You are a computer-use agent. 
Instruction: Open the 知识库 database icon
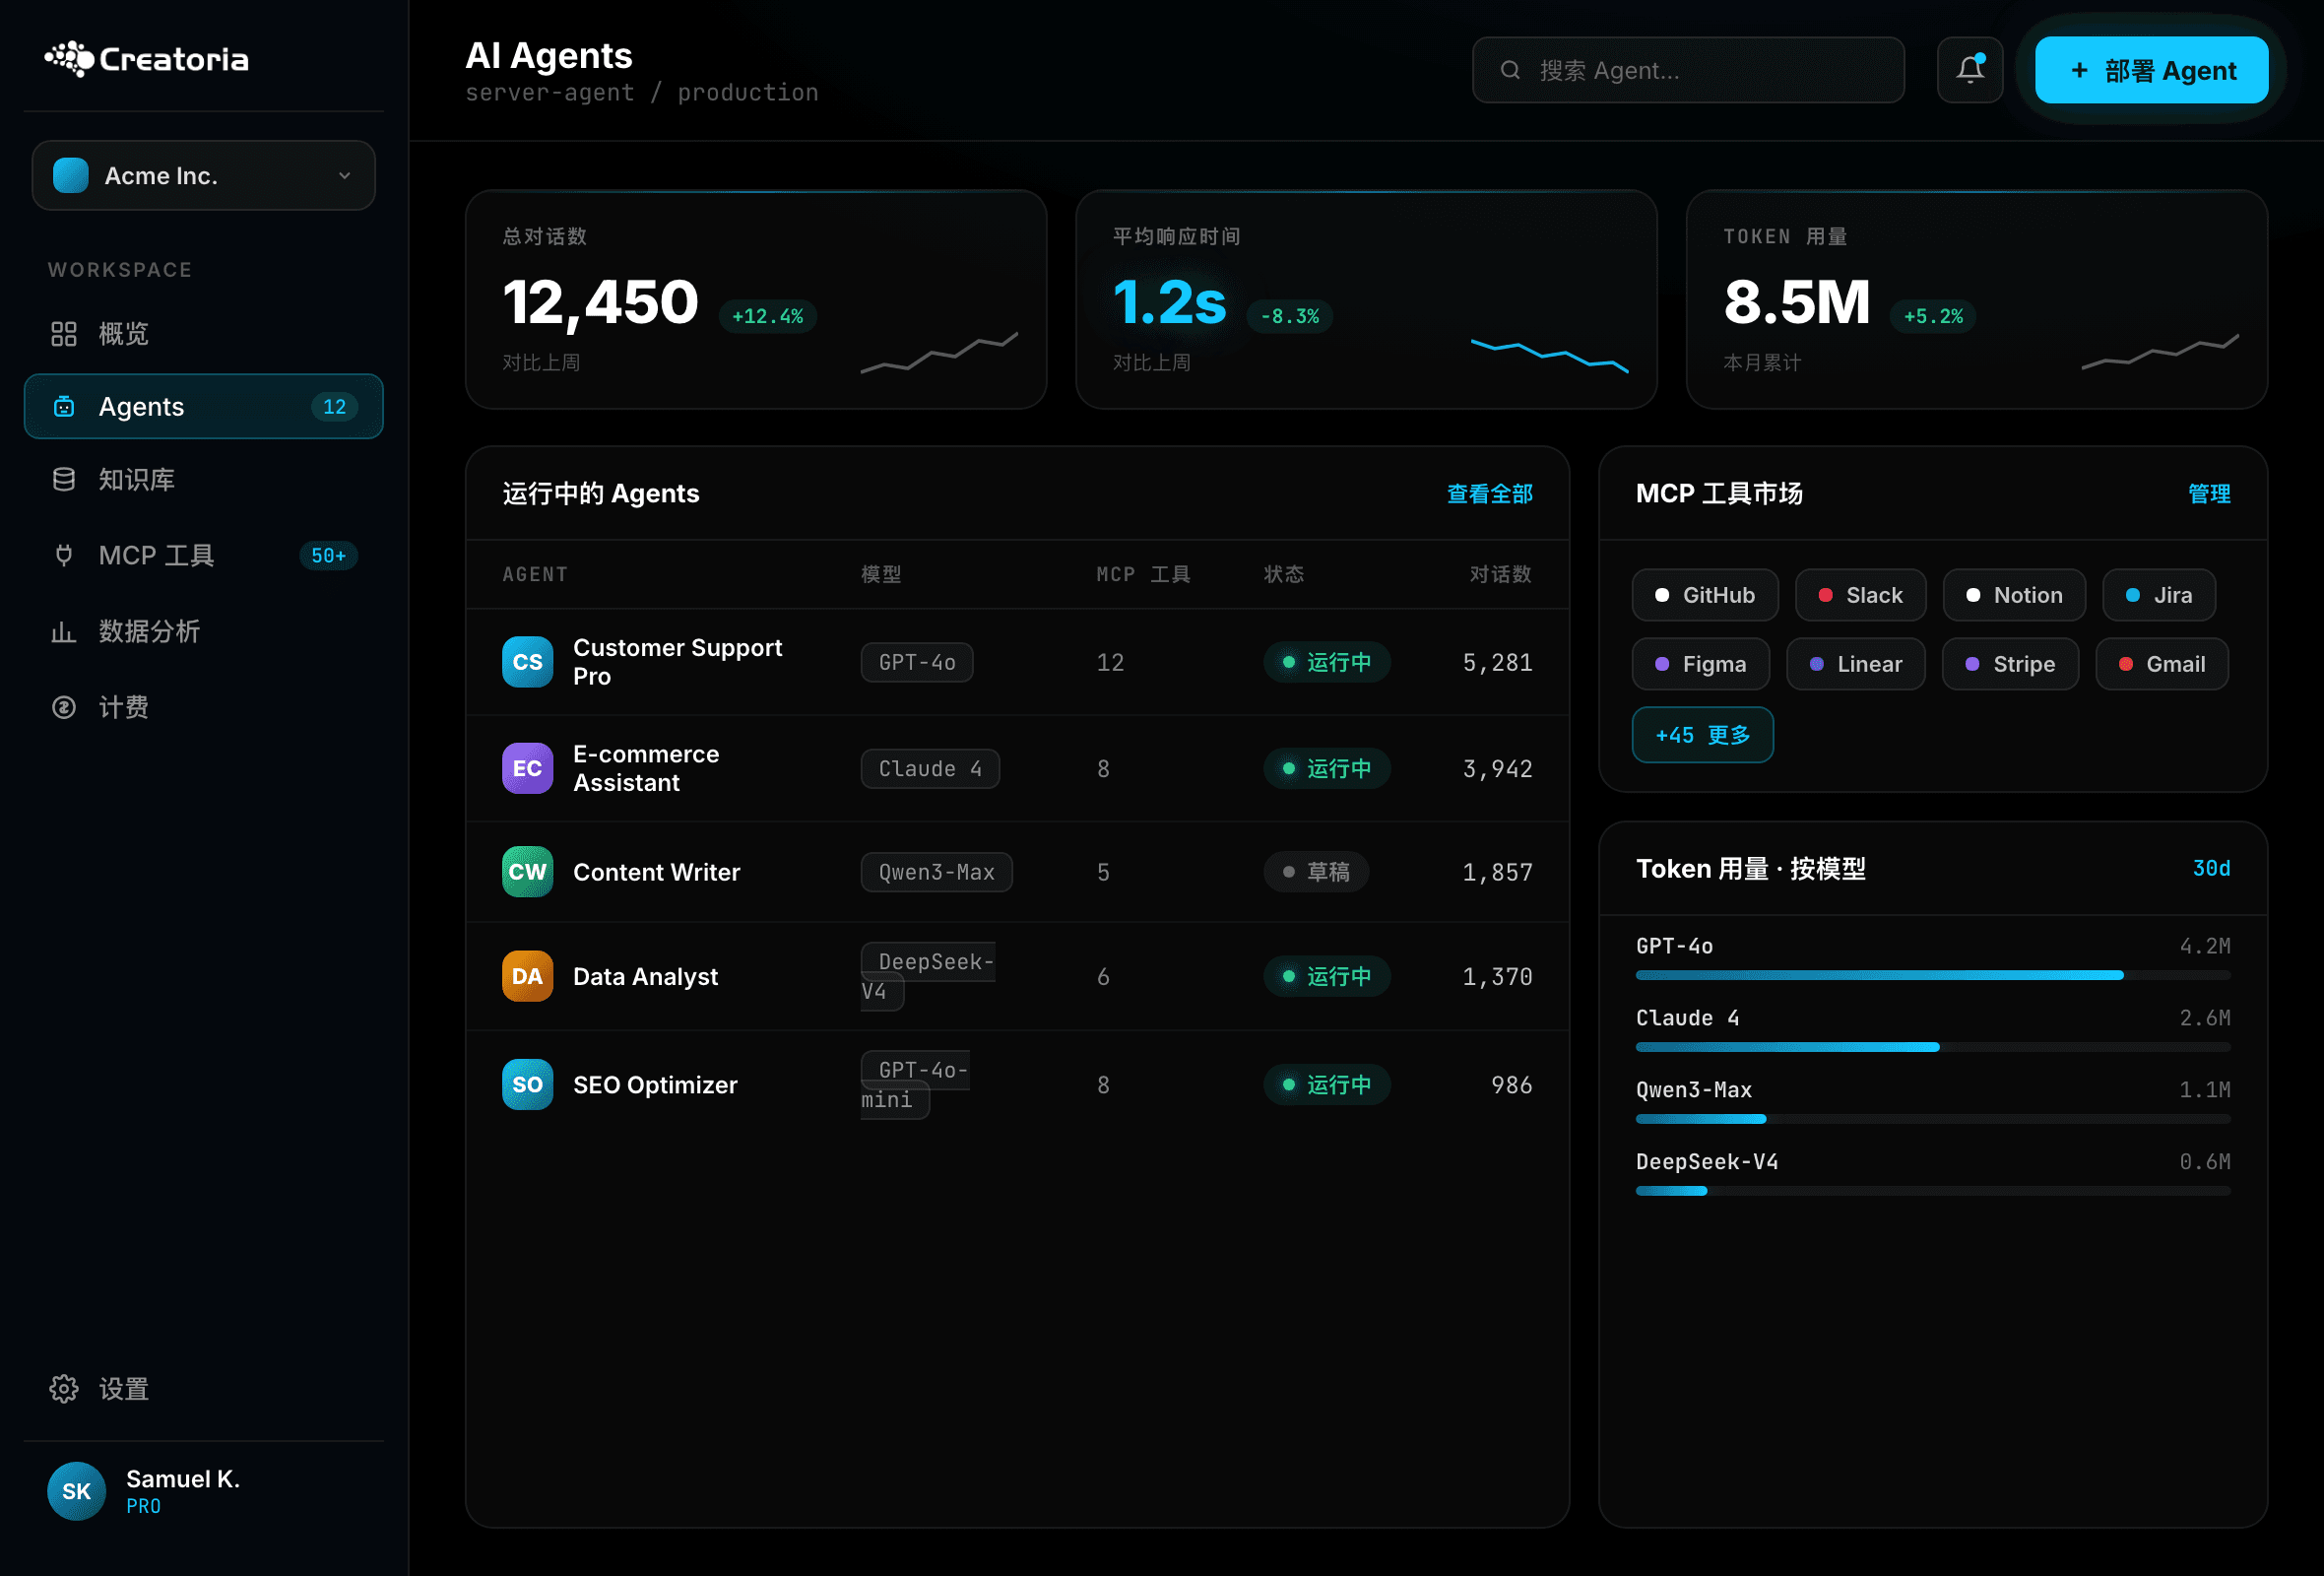64,480
